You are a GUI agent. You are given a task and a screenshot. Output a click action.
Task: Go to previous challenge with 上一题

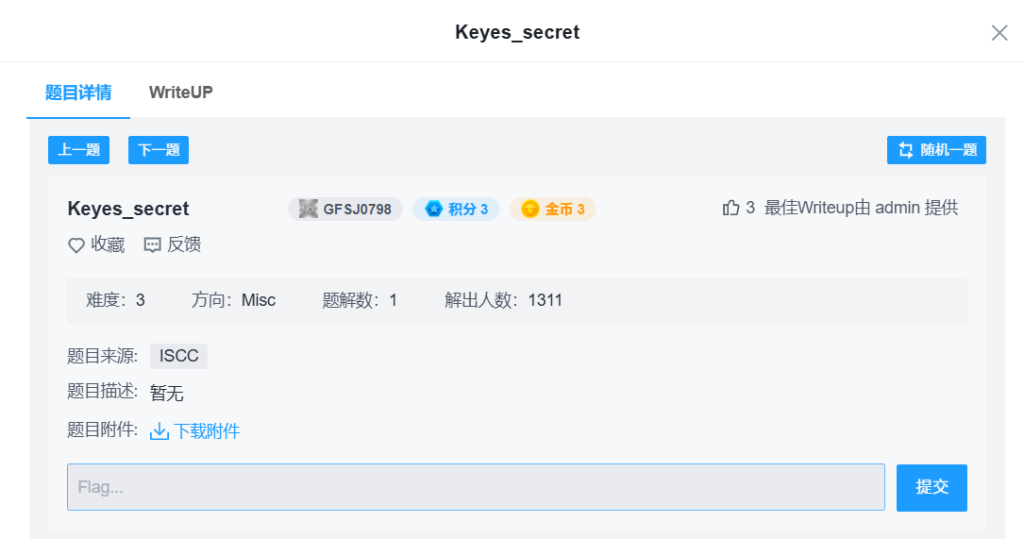[x=79, y=150]
